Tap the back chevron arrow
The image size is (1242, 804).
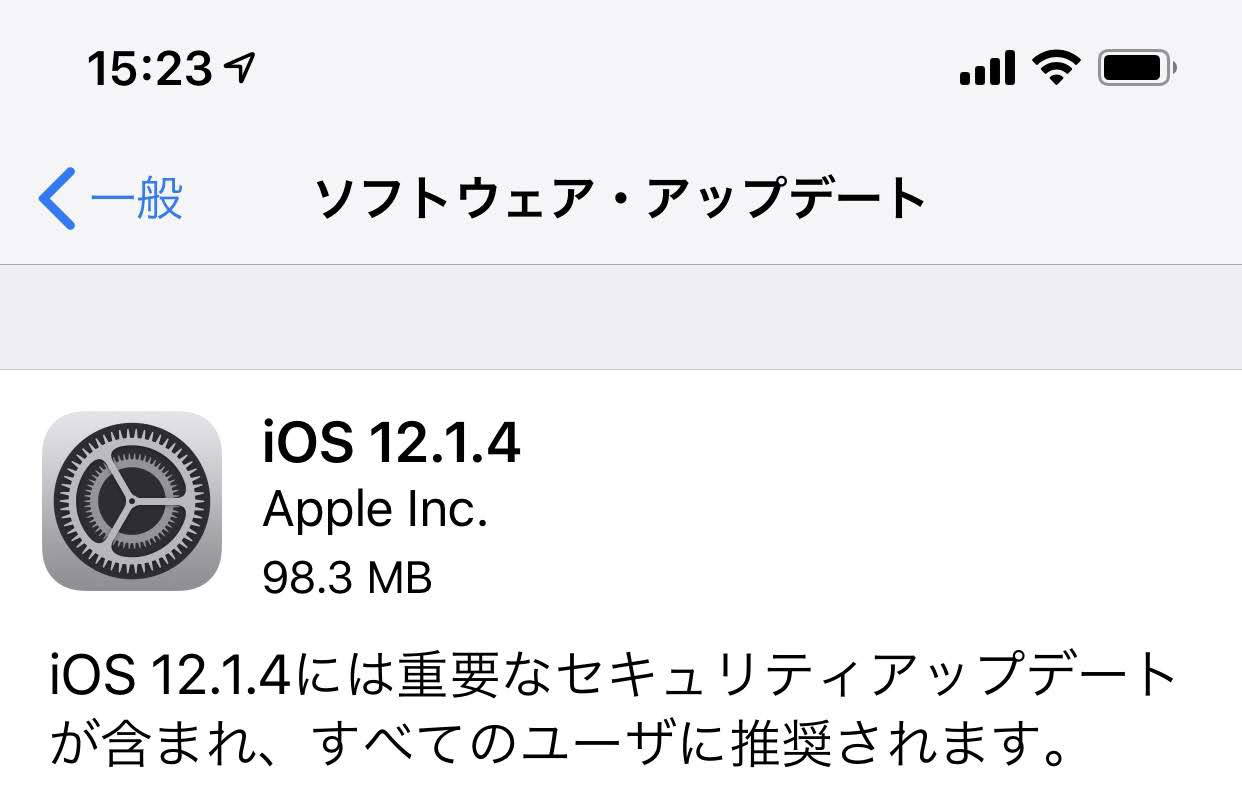57,198
